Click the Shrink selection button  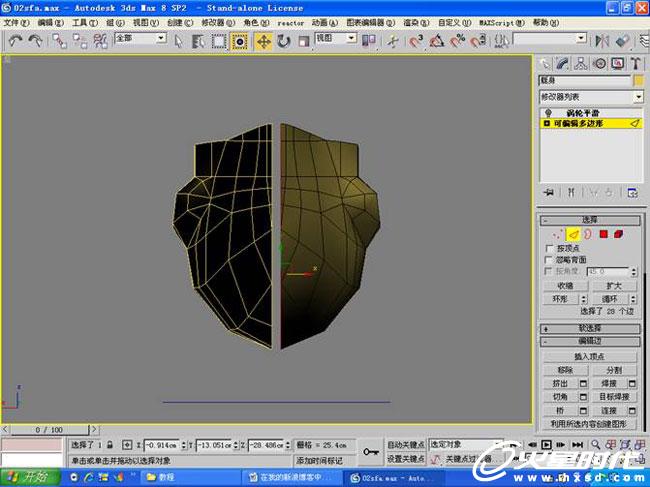[565, 286]
